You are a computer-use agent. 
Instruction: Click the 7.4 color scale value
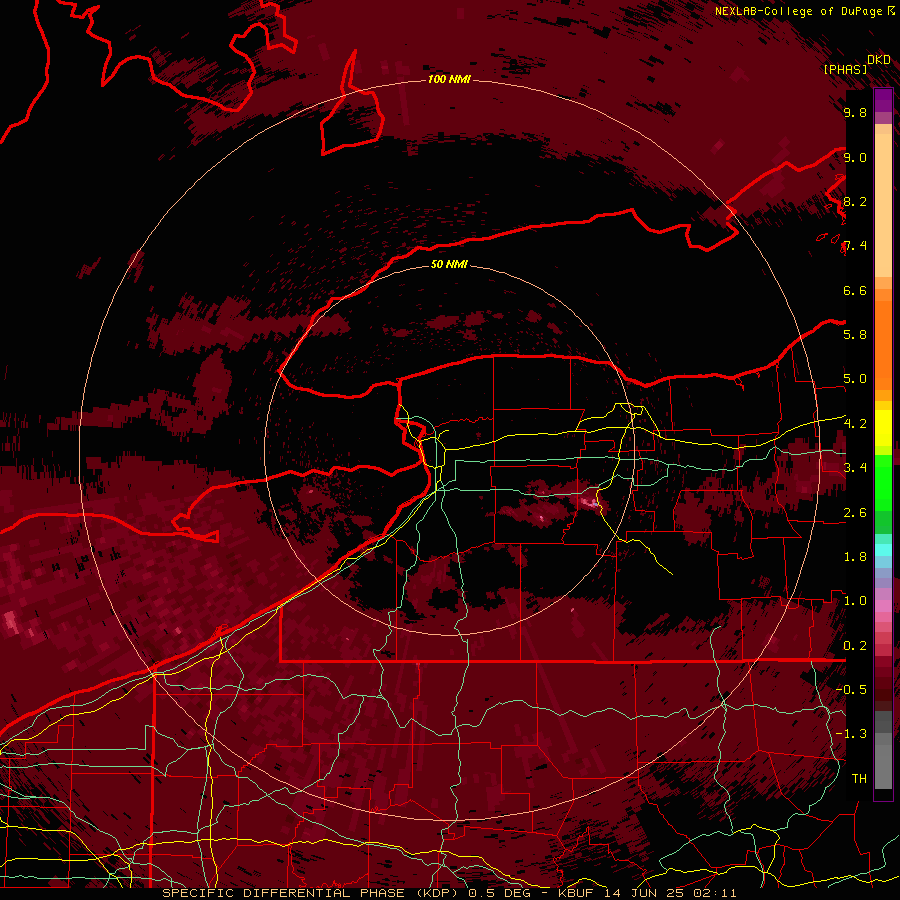855,246
